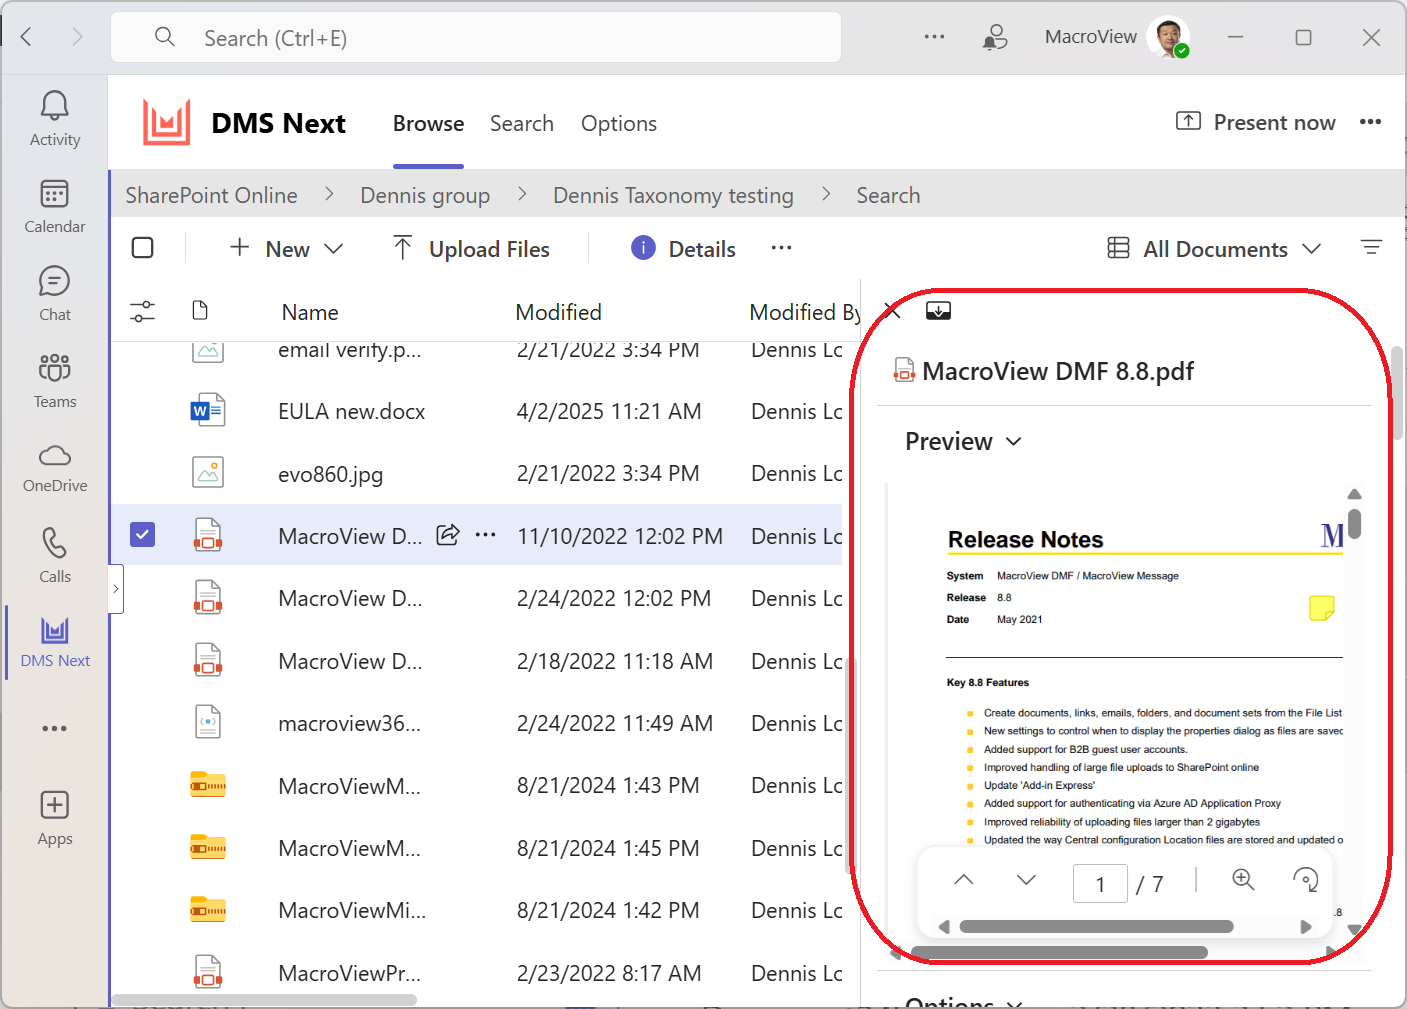This screenshot has width=1407, height=1009.
Task: Select the DMS Next sidebar app
Action: click(x=55, y=642)
